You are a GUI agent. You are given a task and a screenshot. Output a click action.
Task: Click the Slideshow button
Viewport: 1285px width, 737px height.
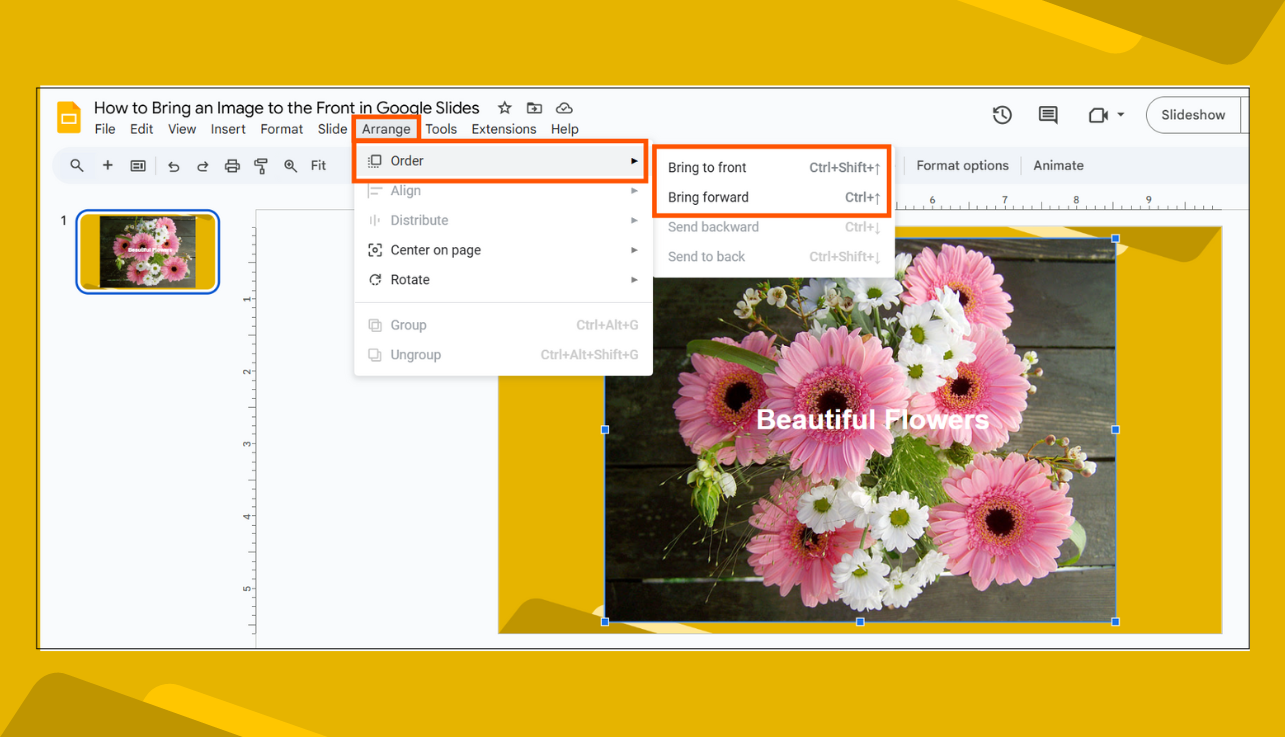[x=1196, y=114]
